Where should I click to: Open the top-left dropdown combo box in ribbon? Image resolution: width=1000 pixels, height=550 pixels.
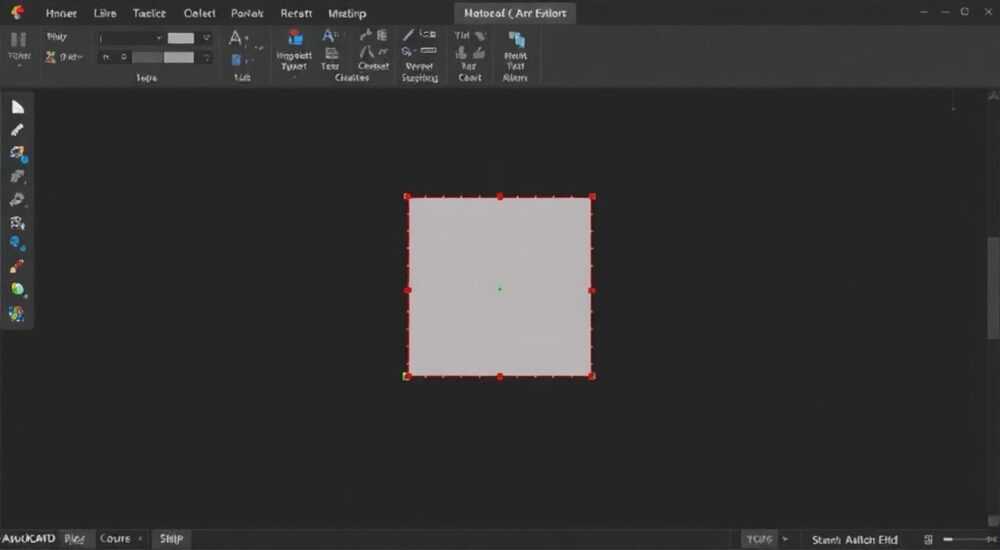click(130, 38)
